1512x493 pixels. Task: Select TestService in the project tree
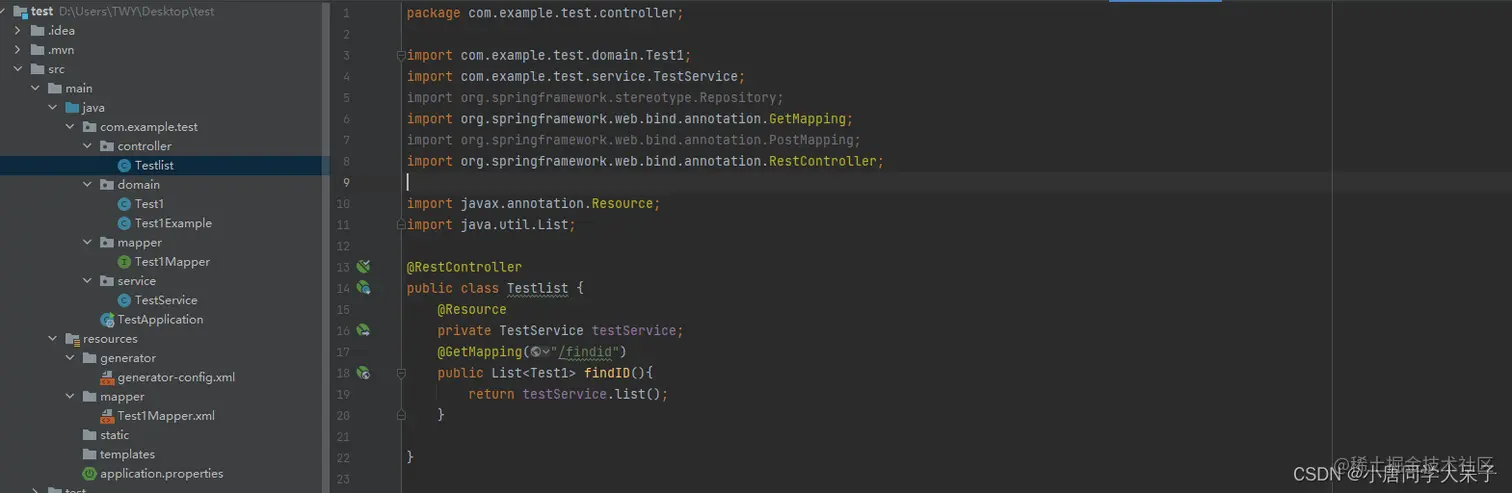tap(166, 300)
